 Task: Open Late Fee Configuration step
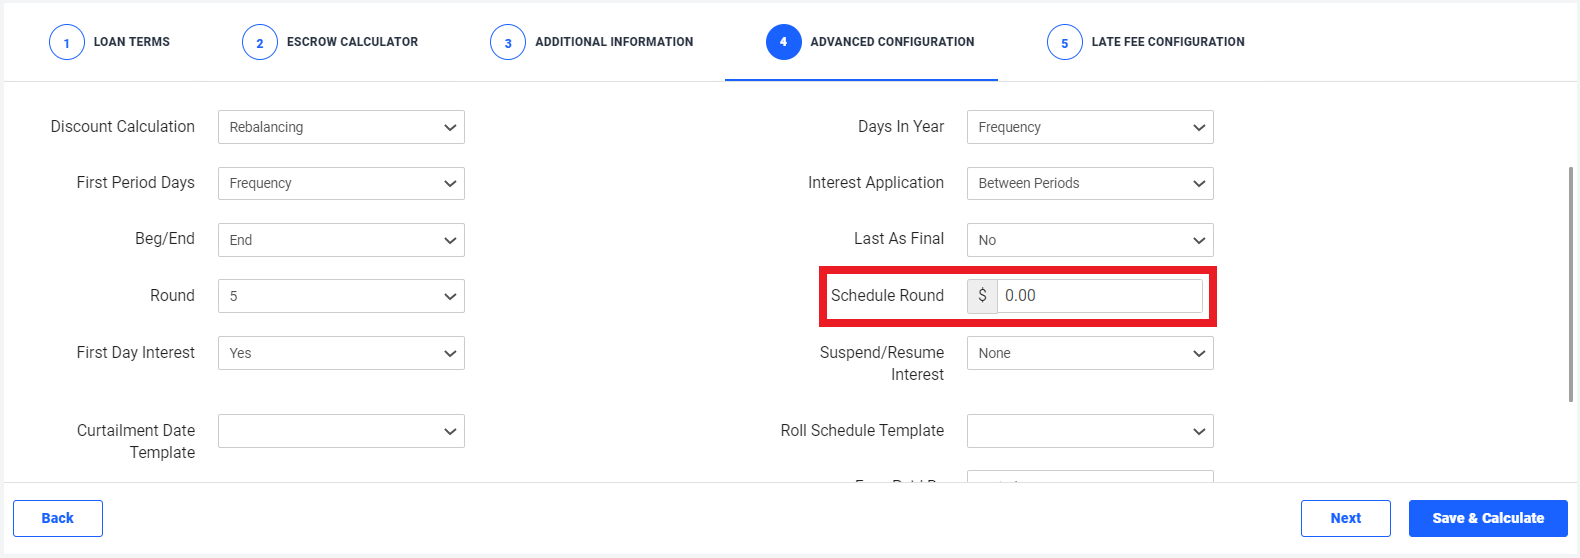[x=1146, y=42]
